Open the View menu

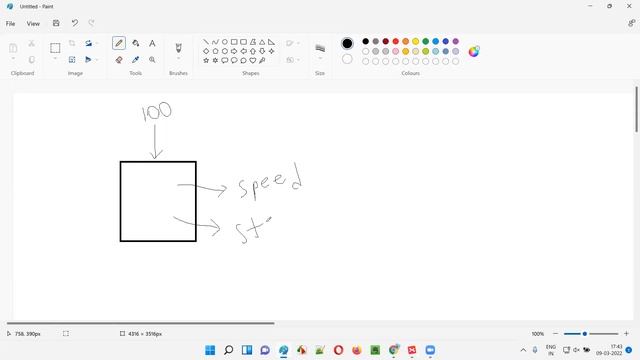pyautogui.click(x=33, y=24)
